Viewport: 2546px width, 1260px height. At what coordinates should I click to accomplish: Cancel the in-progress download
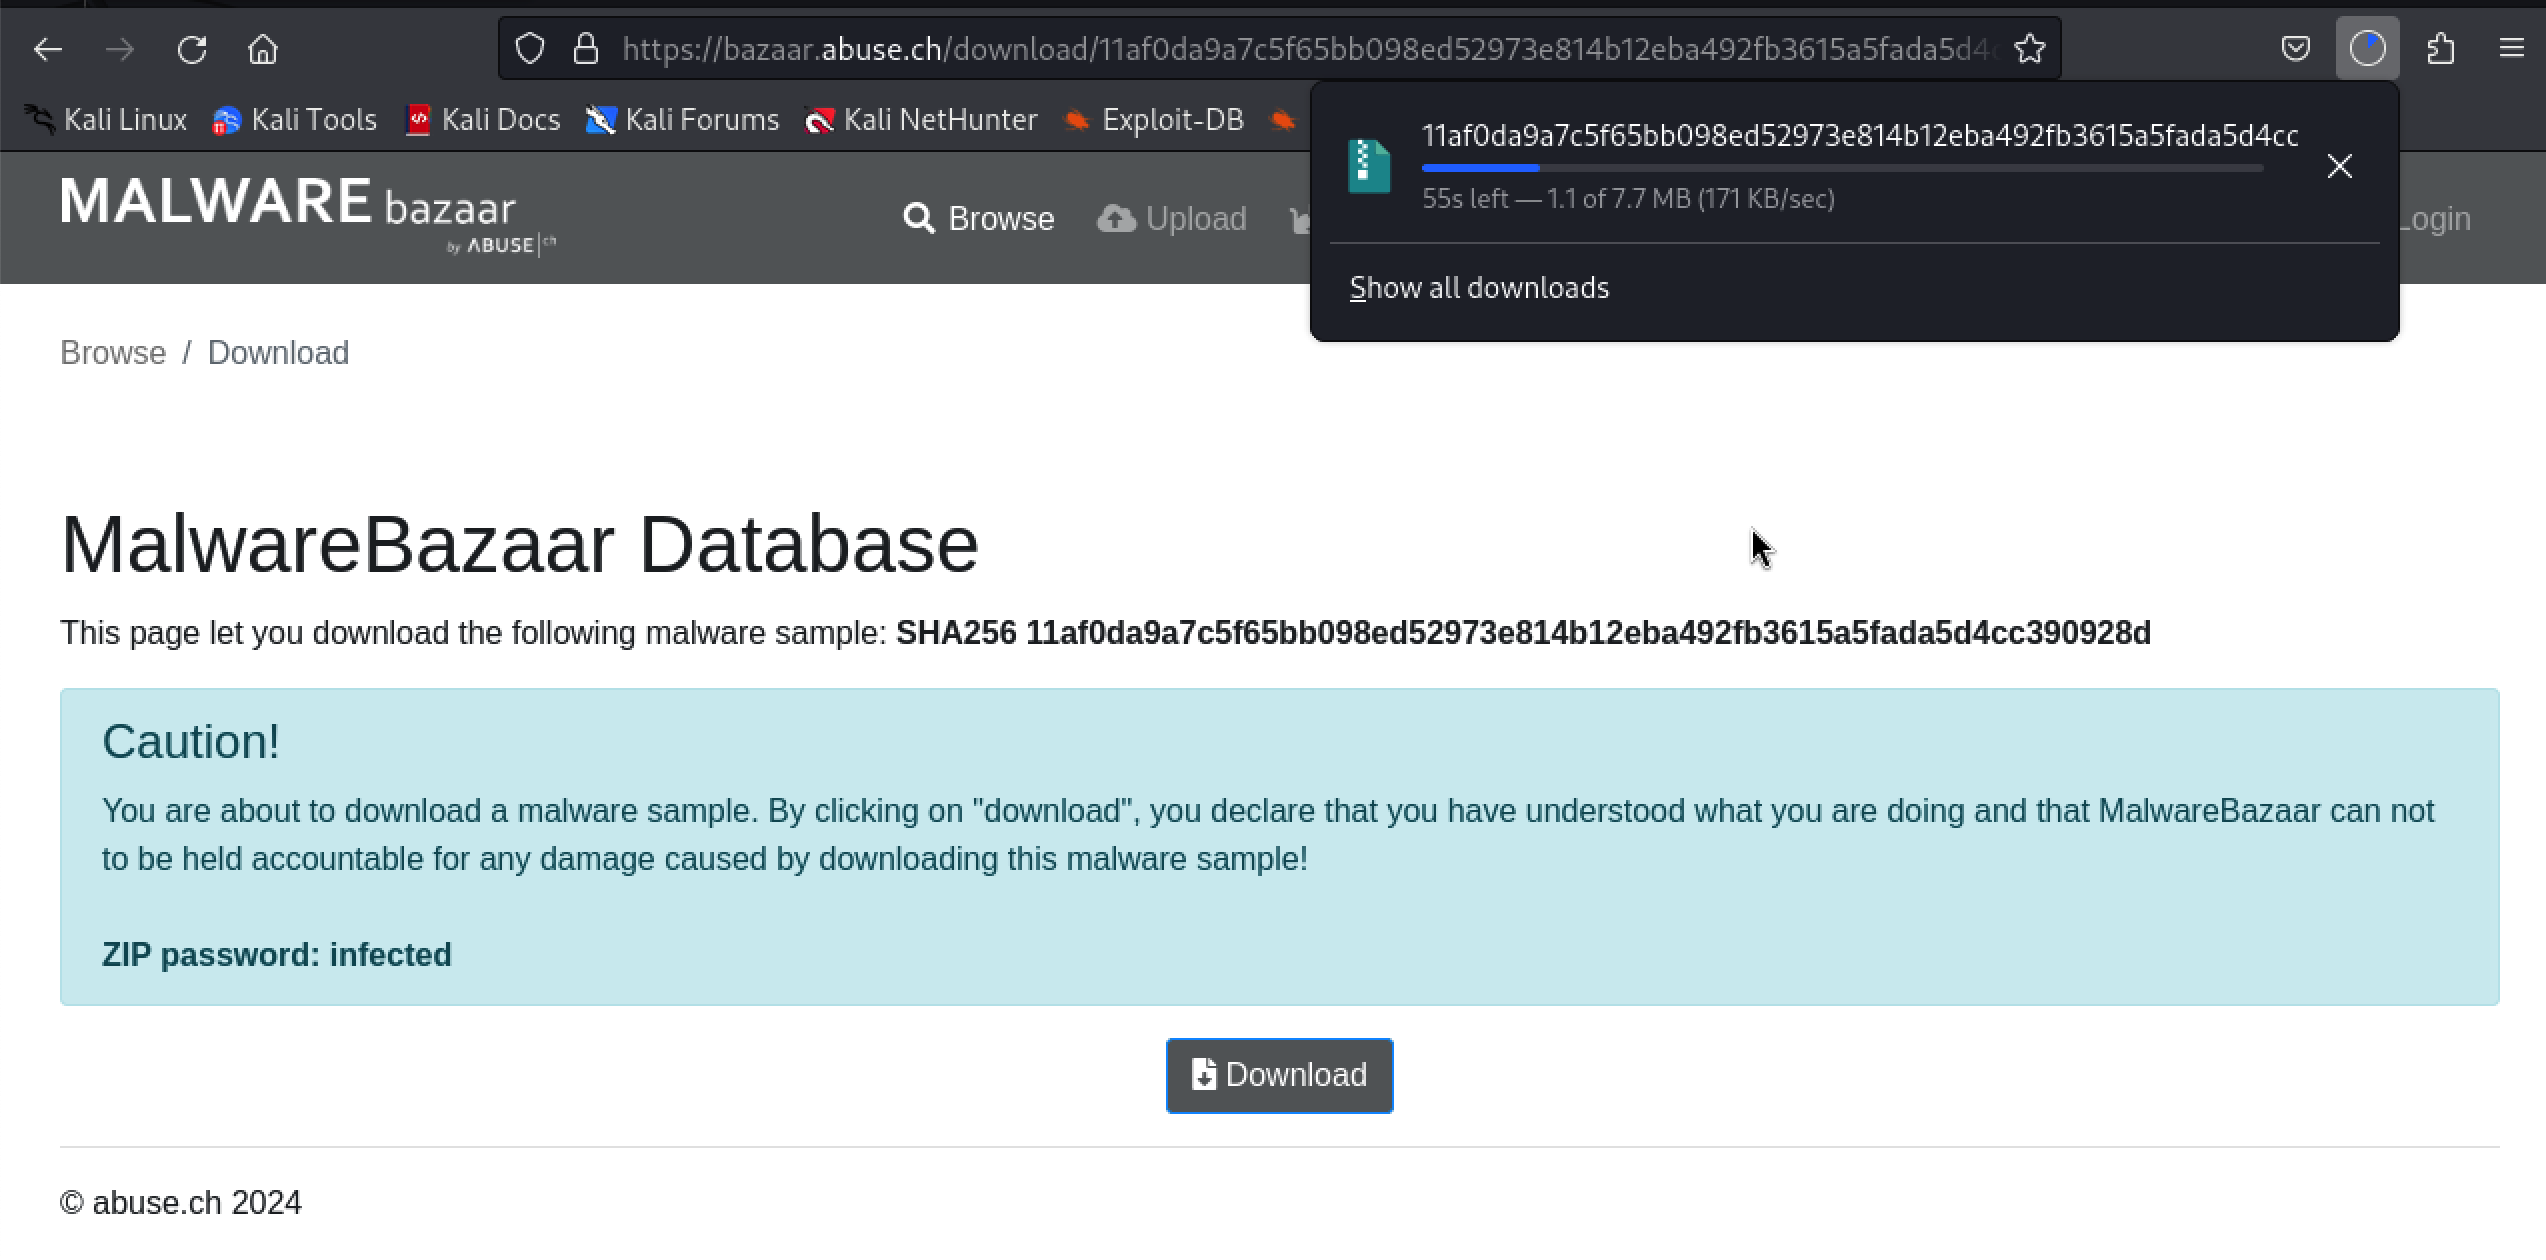pyautogui.click(x=2340, y=166)
